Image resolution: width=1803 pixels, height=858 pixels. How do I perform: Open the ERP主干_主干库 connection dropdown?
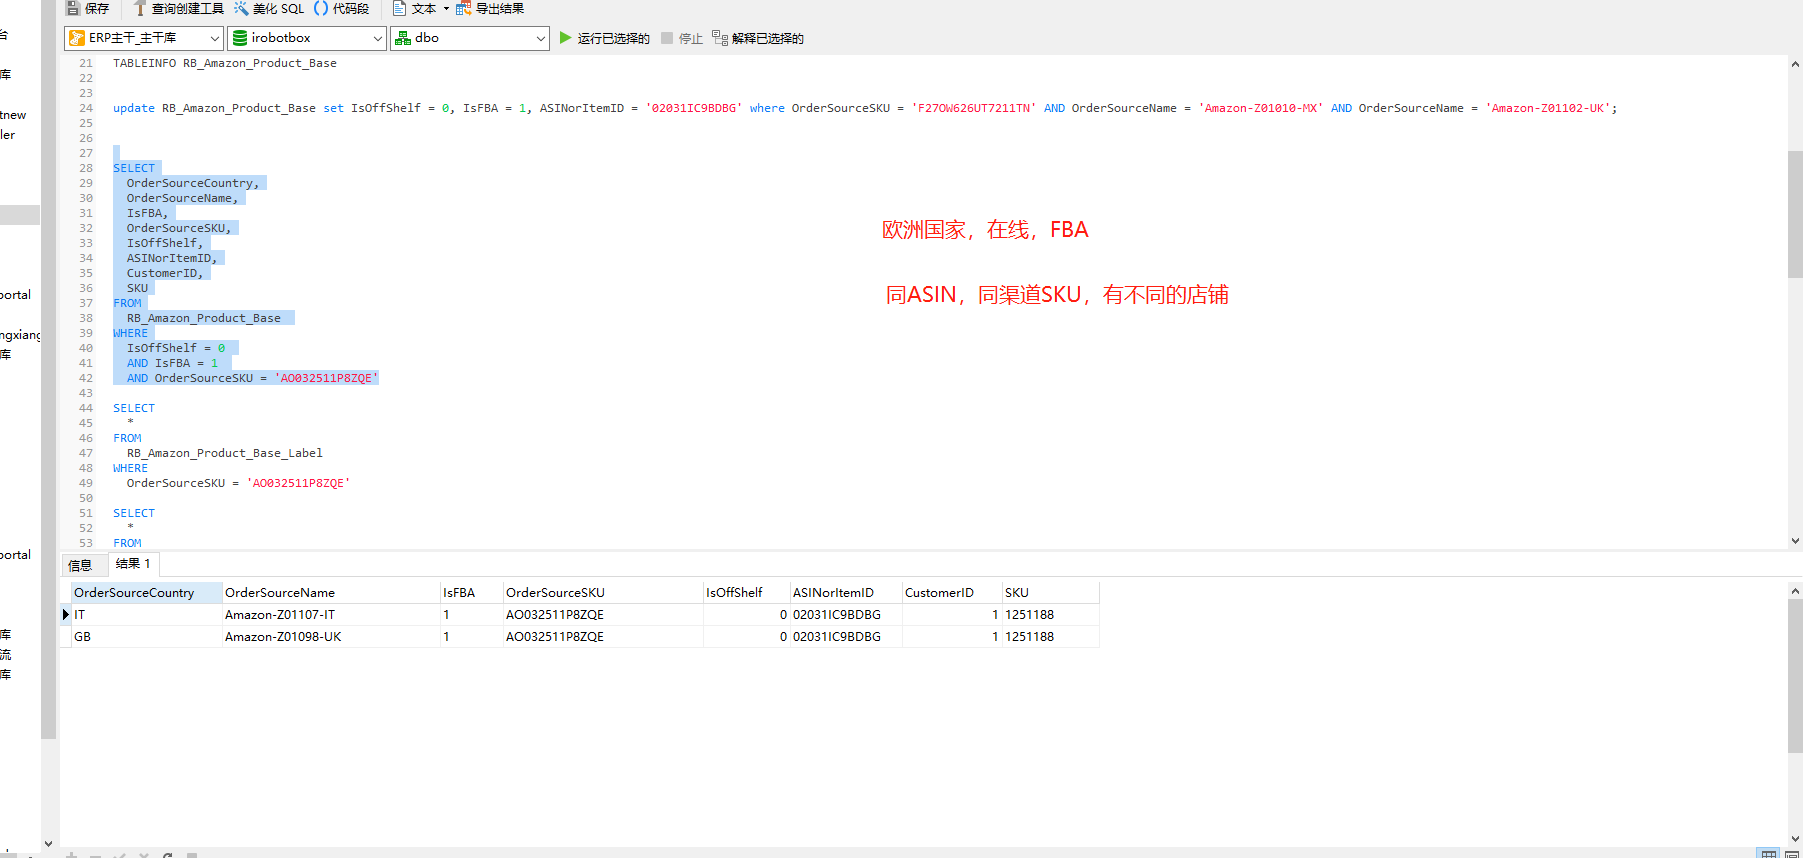pyautogui.click(x=143, y=38)
